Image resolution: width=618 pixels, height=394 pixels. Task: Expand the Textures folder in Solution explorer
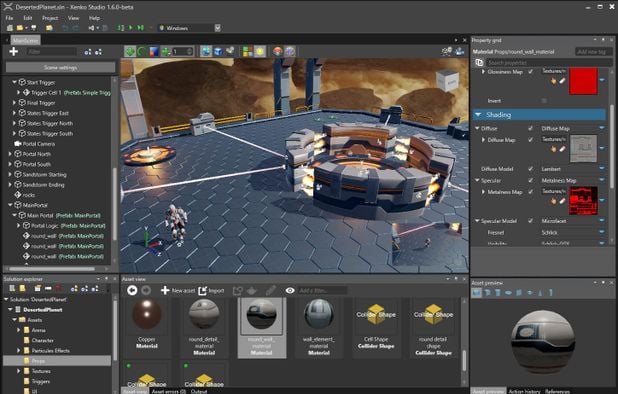[18, 371]
